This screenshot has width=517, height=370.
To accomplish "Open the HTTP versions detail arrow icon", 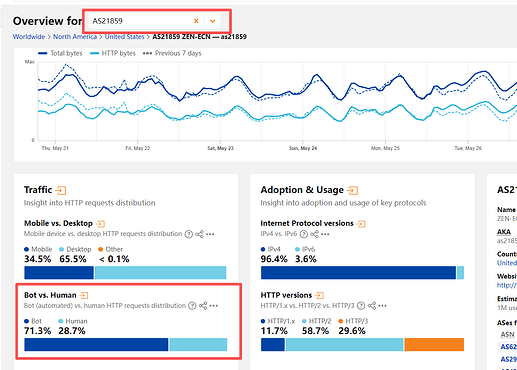I will [319, 295].
